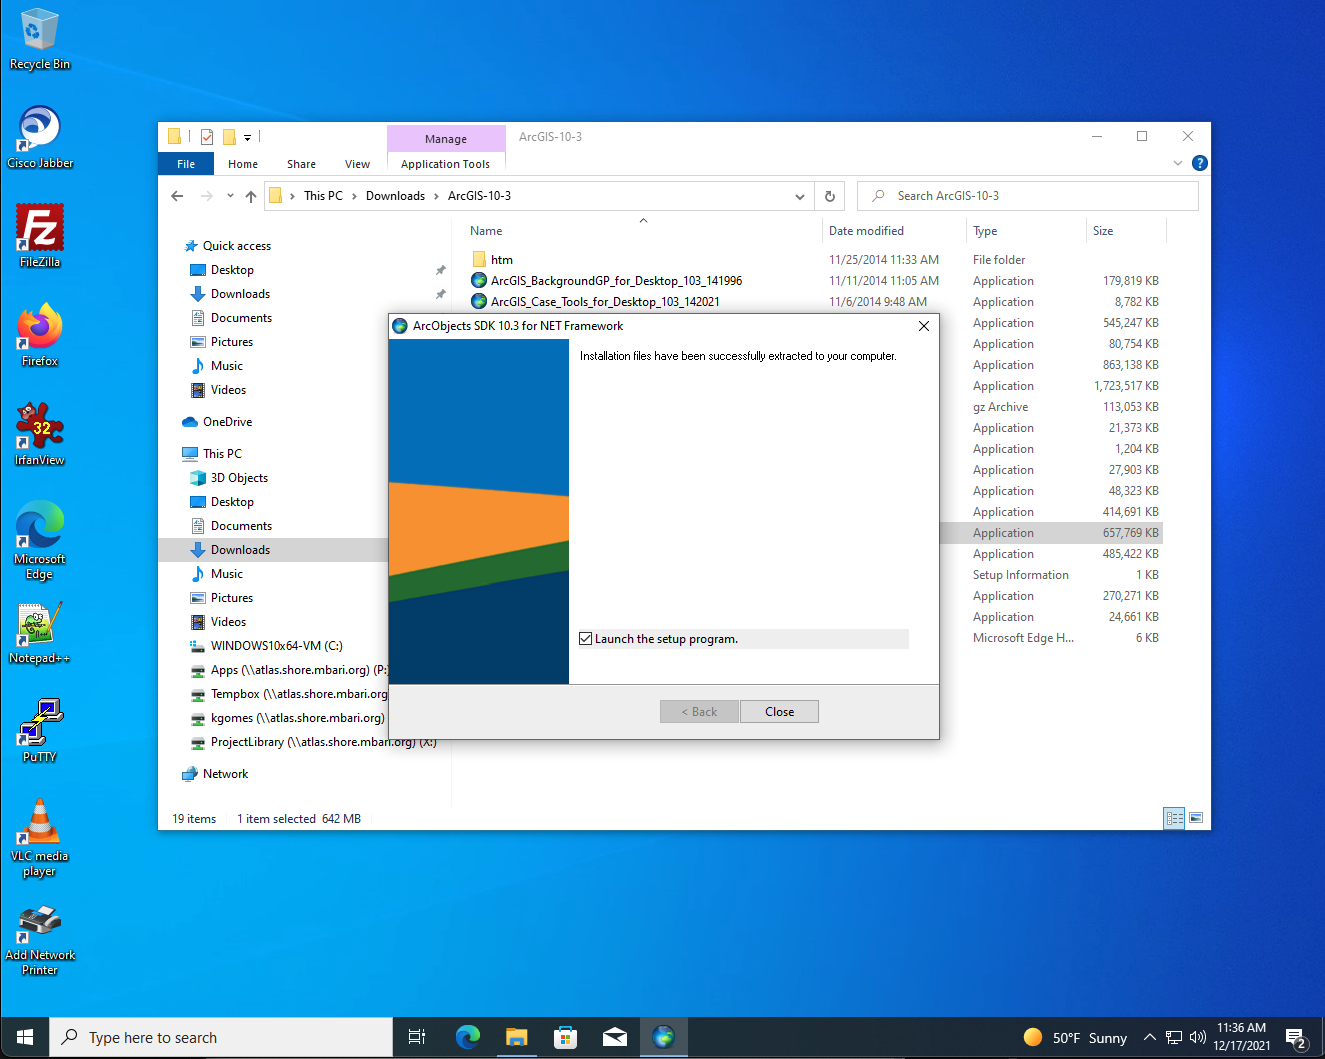Select VLC media player desktop icon
This screenshot has height=1059, width=1325.
click(x=40, y=838)
